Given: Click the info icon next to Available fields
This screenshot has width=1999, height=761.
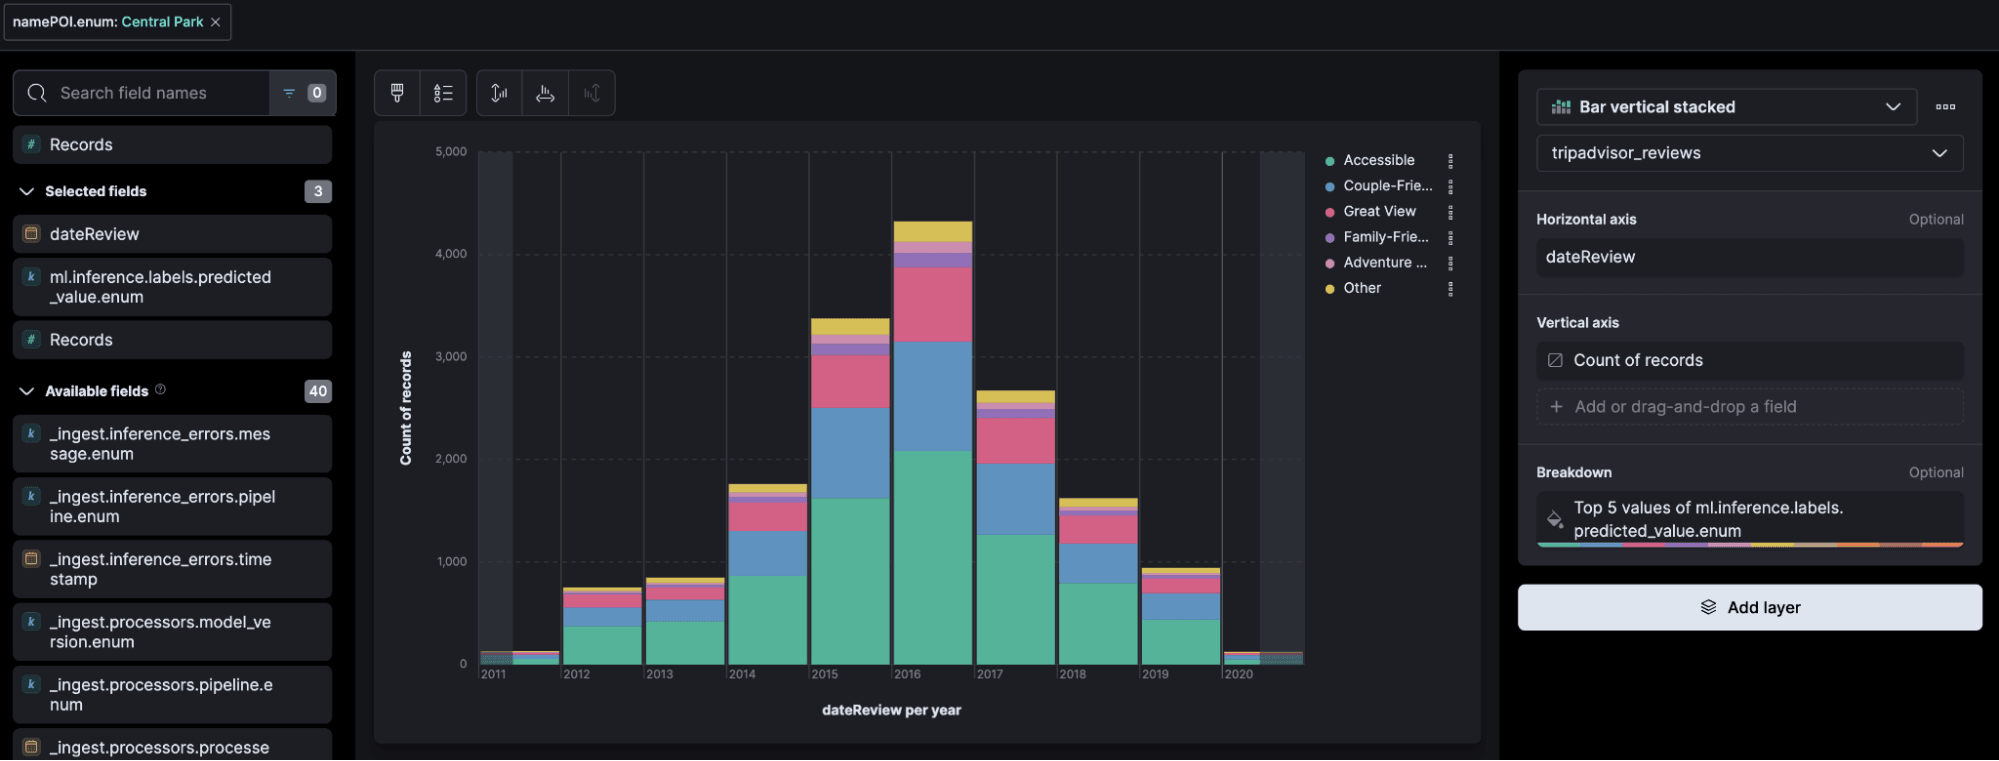Looking at the screenshot, I should [160, 390].
